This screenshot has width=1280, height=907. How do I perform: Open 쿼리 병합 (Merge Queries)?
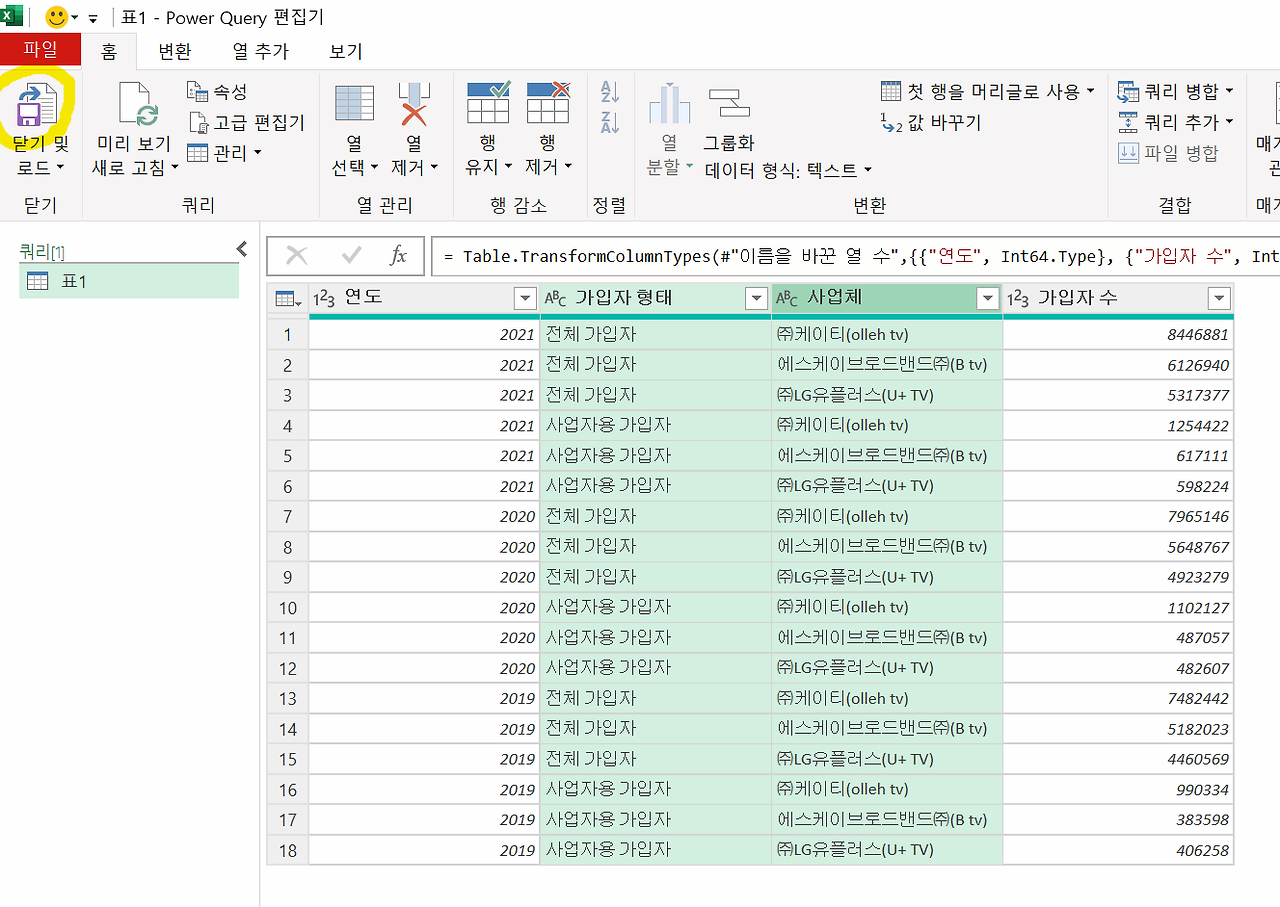[1175, 91]
